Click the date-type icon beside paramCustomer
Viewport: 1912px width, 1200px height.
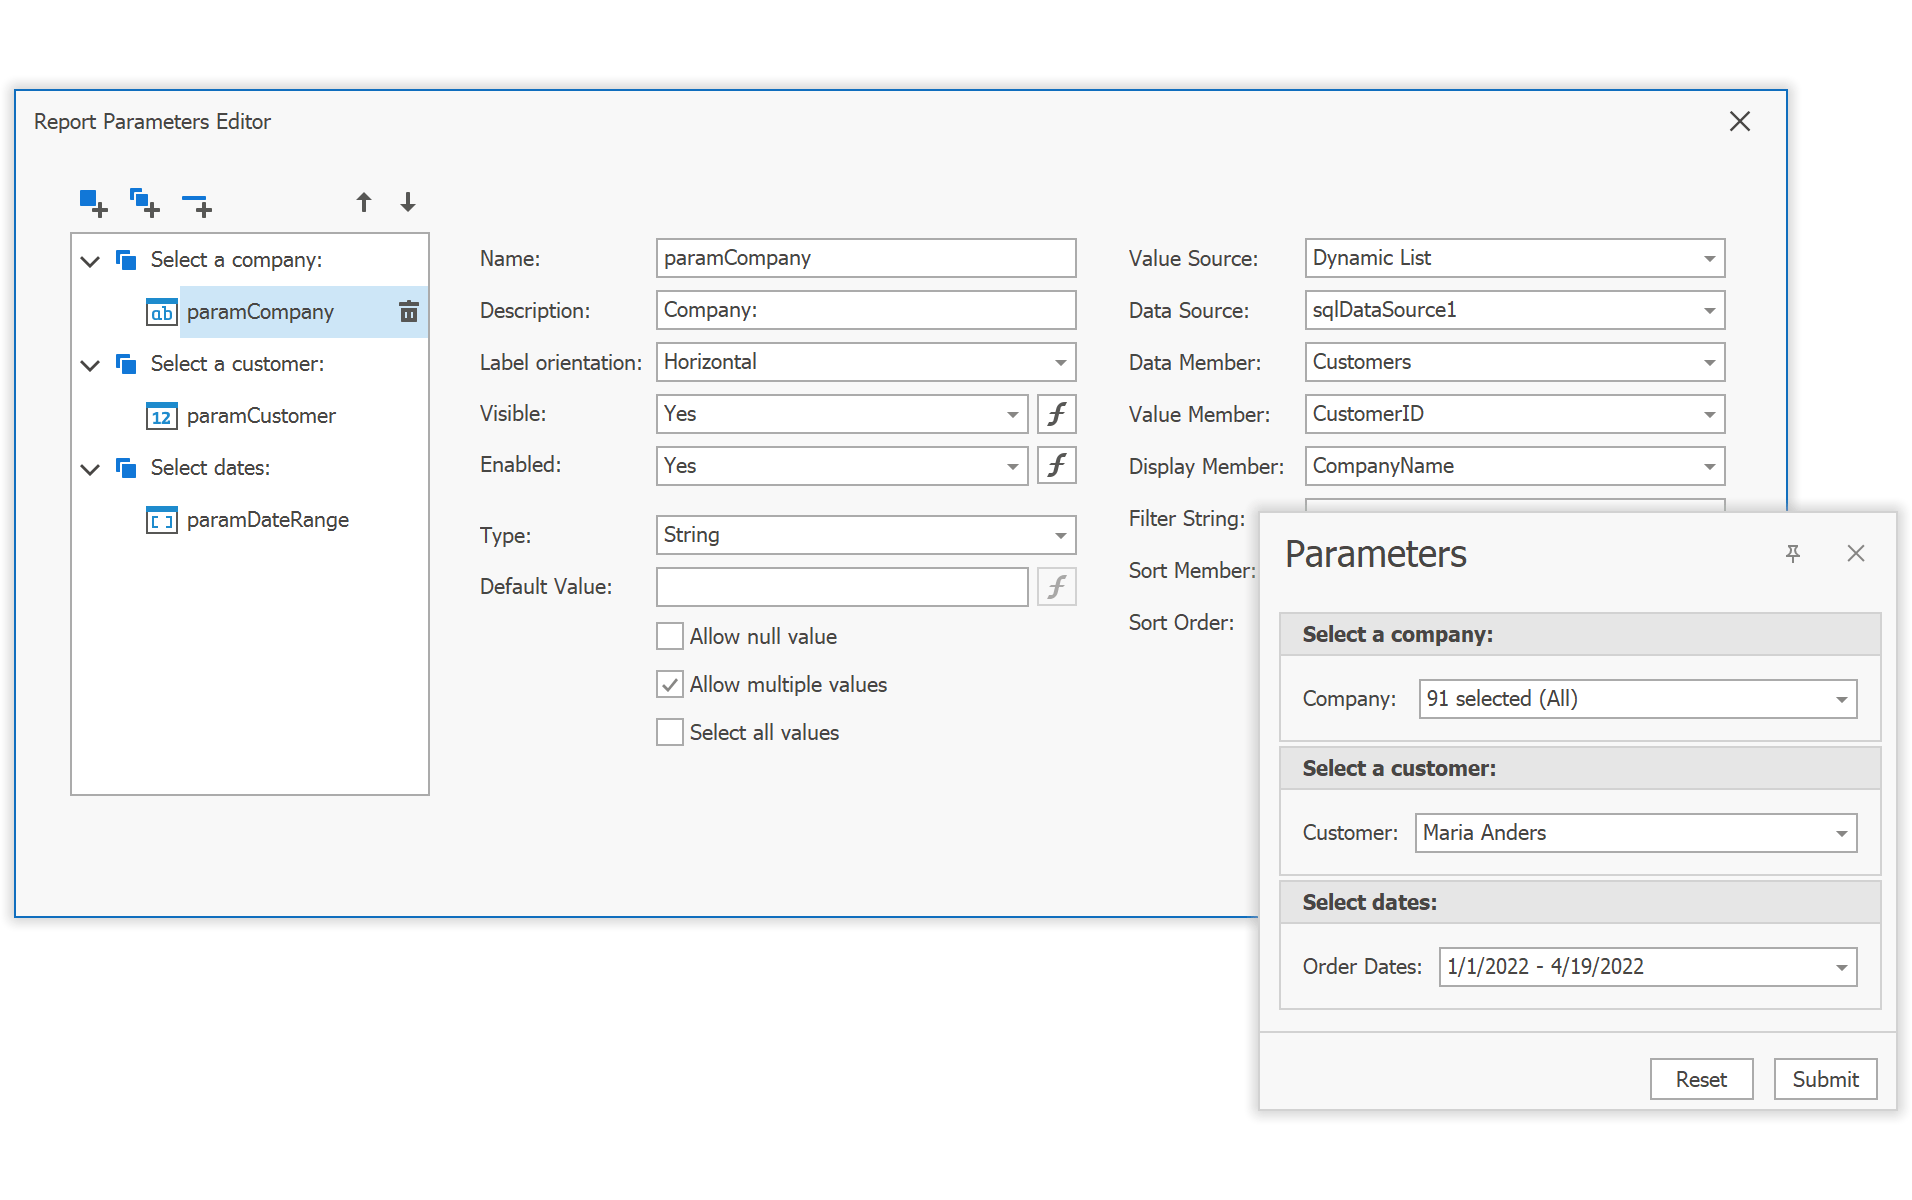pyautogui.click(x=161, y=416)
